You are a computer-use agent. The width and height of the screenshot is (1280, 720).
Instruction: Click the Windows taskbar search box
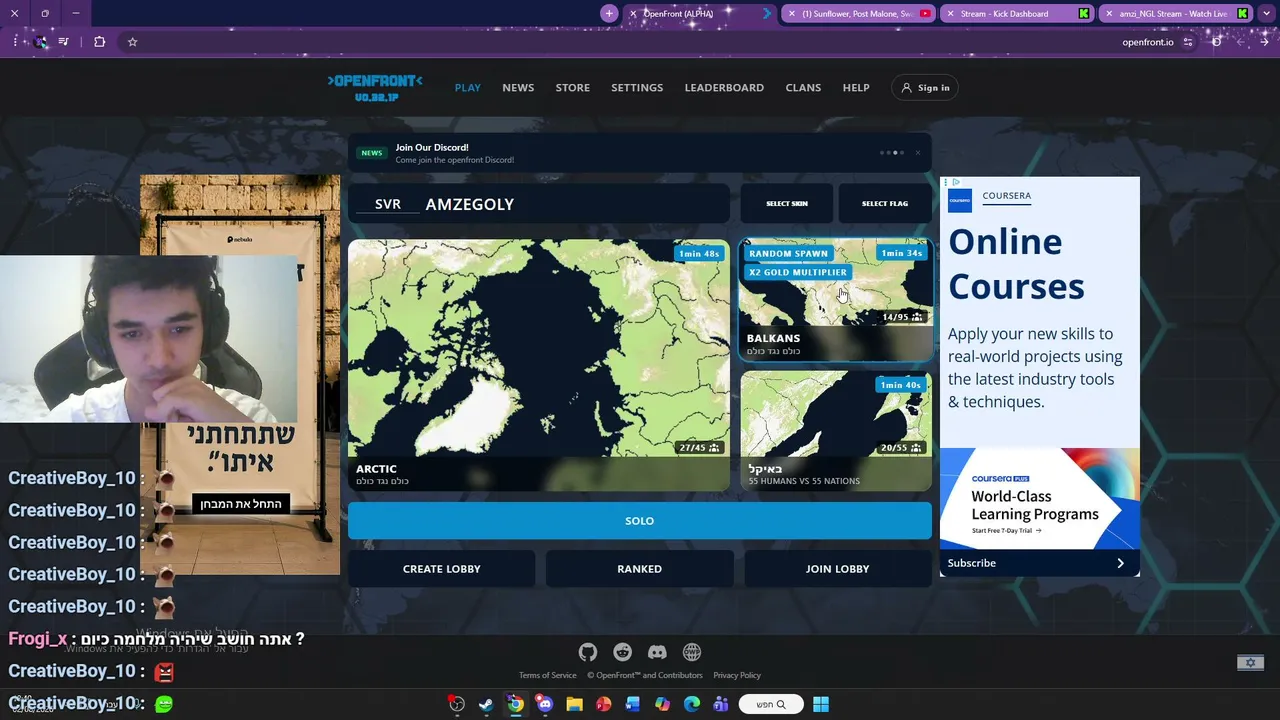(771, 704)
